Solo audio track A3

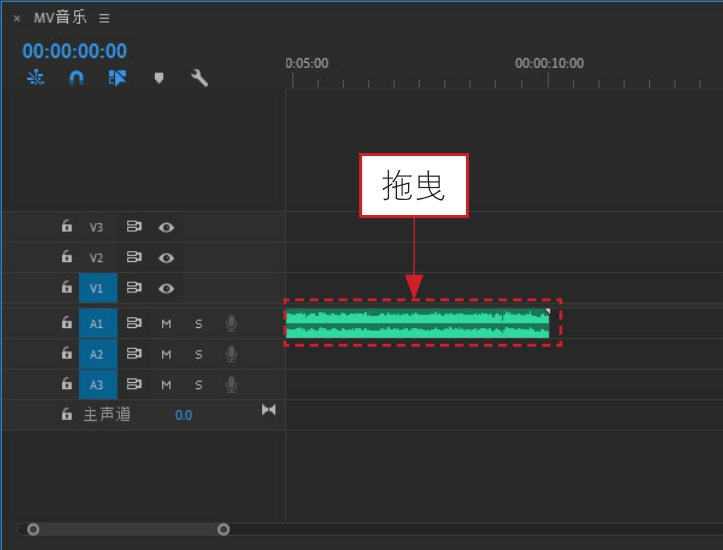[x=199, y=385]
